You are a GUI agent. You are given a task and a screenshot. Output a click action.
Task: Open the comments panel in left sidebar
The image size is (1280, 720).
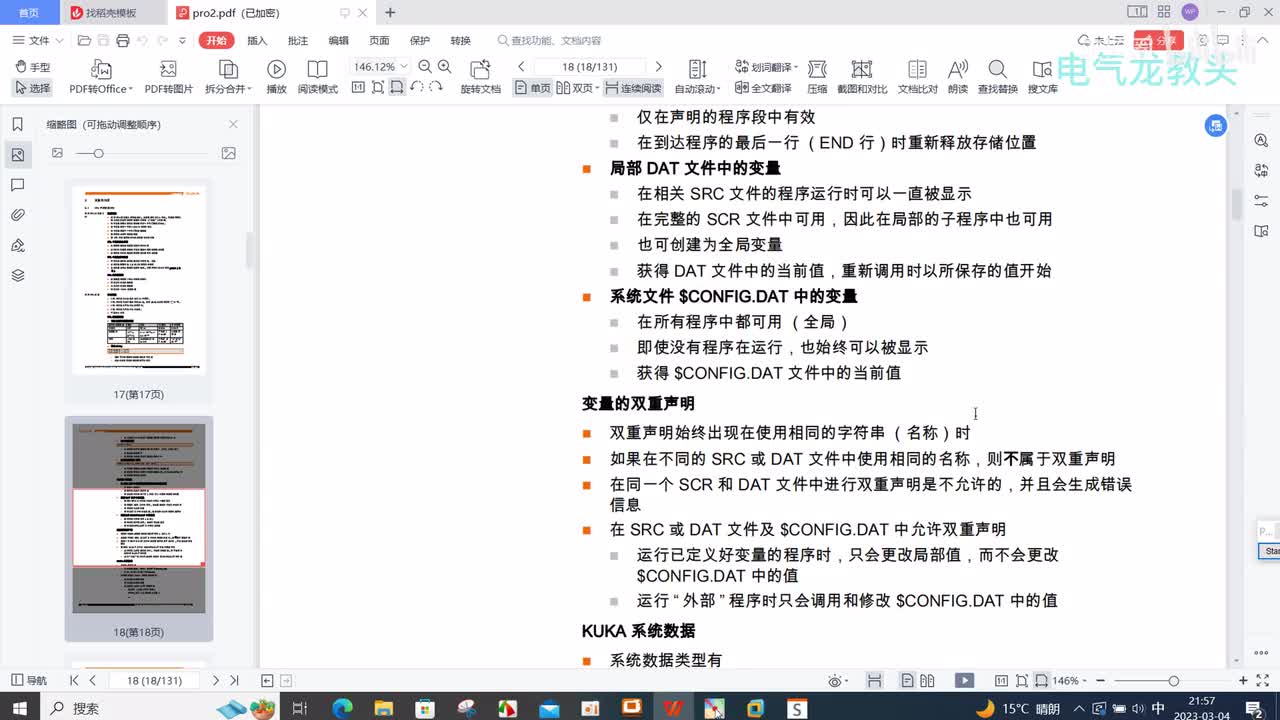click(17, 185)
